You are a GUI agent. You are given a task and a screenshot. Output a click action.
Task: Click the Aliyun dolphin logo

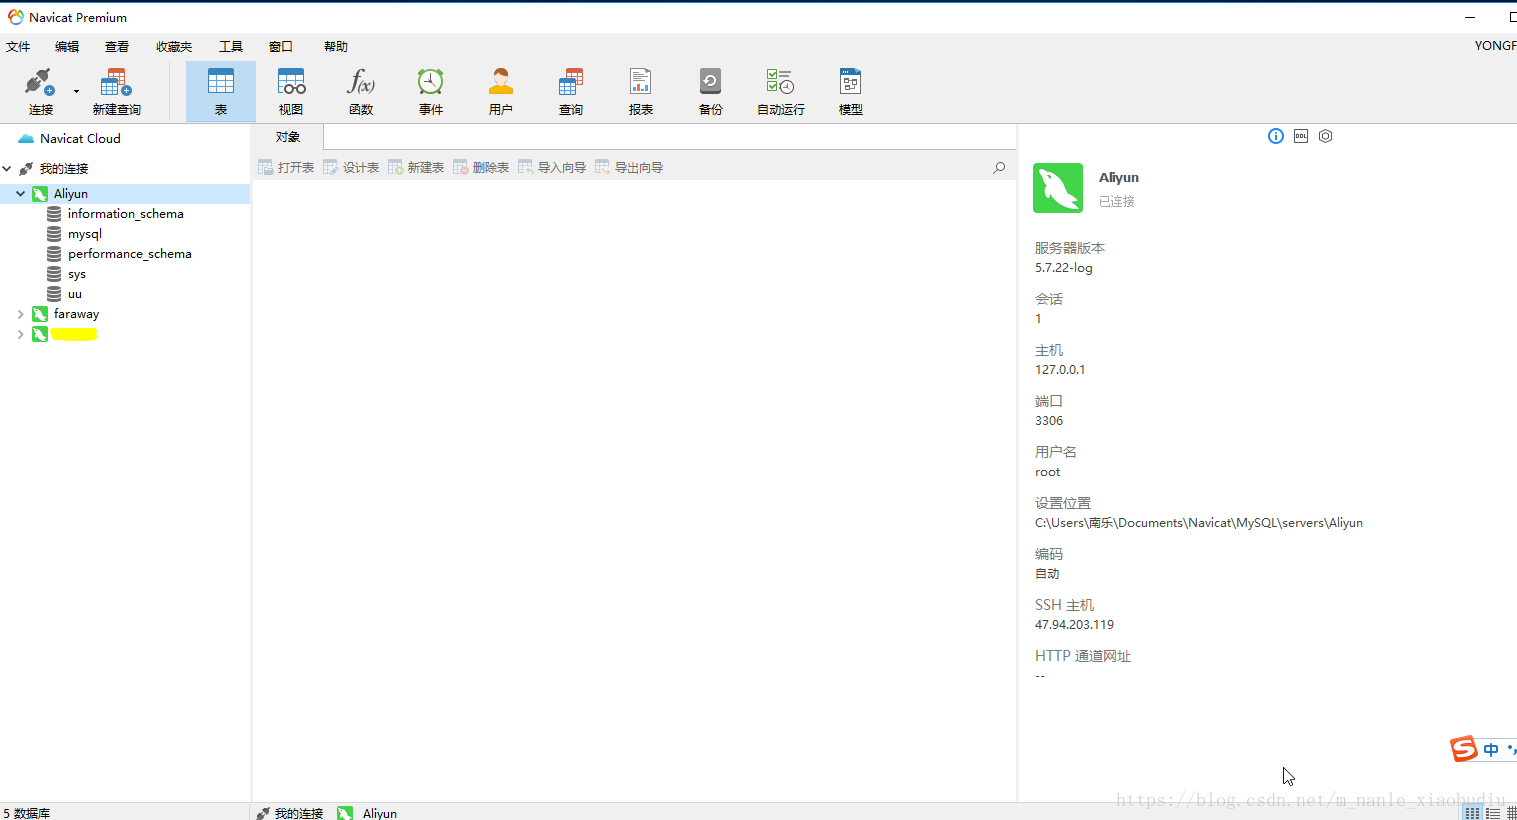(x=1058, y=188)
